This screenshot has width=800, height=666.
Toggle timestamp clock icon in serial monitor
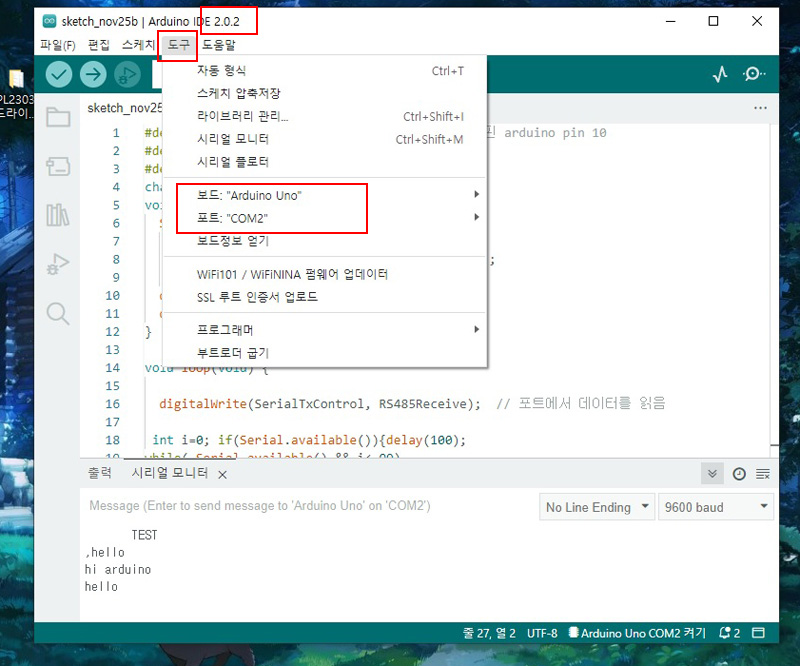pos(739,474)
